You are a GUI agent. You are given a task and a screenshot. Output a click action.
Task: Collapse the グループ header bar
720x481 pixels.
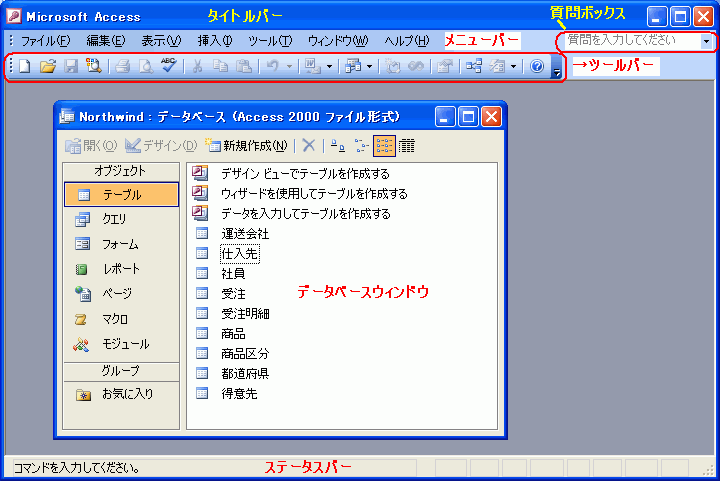point(121,371)
